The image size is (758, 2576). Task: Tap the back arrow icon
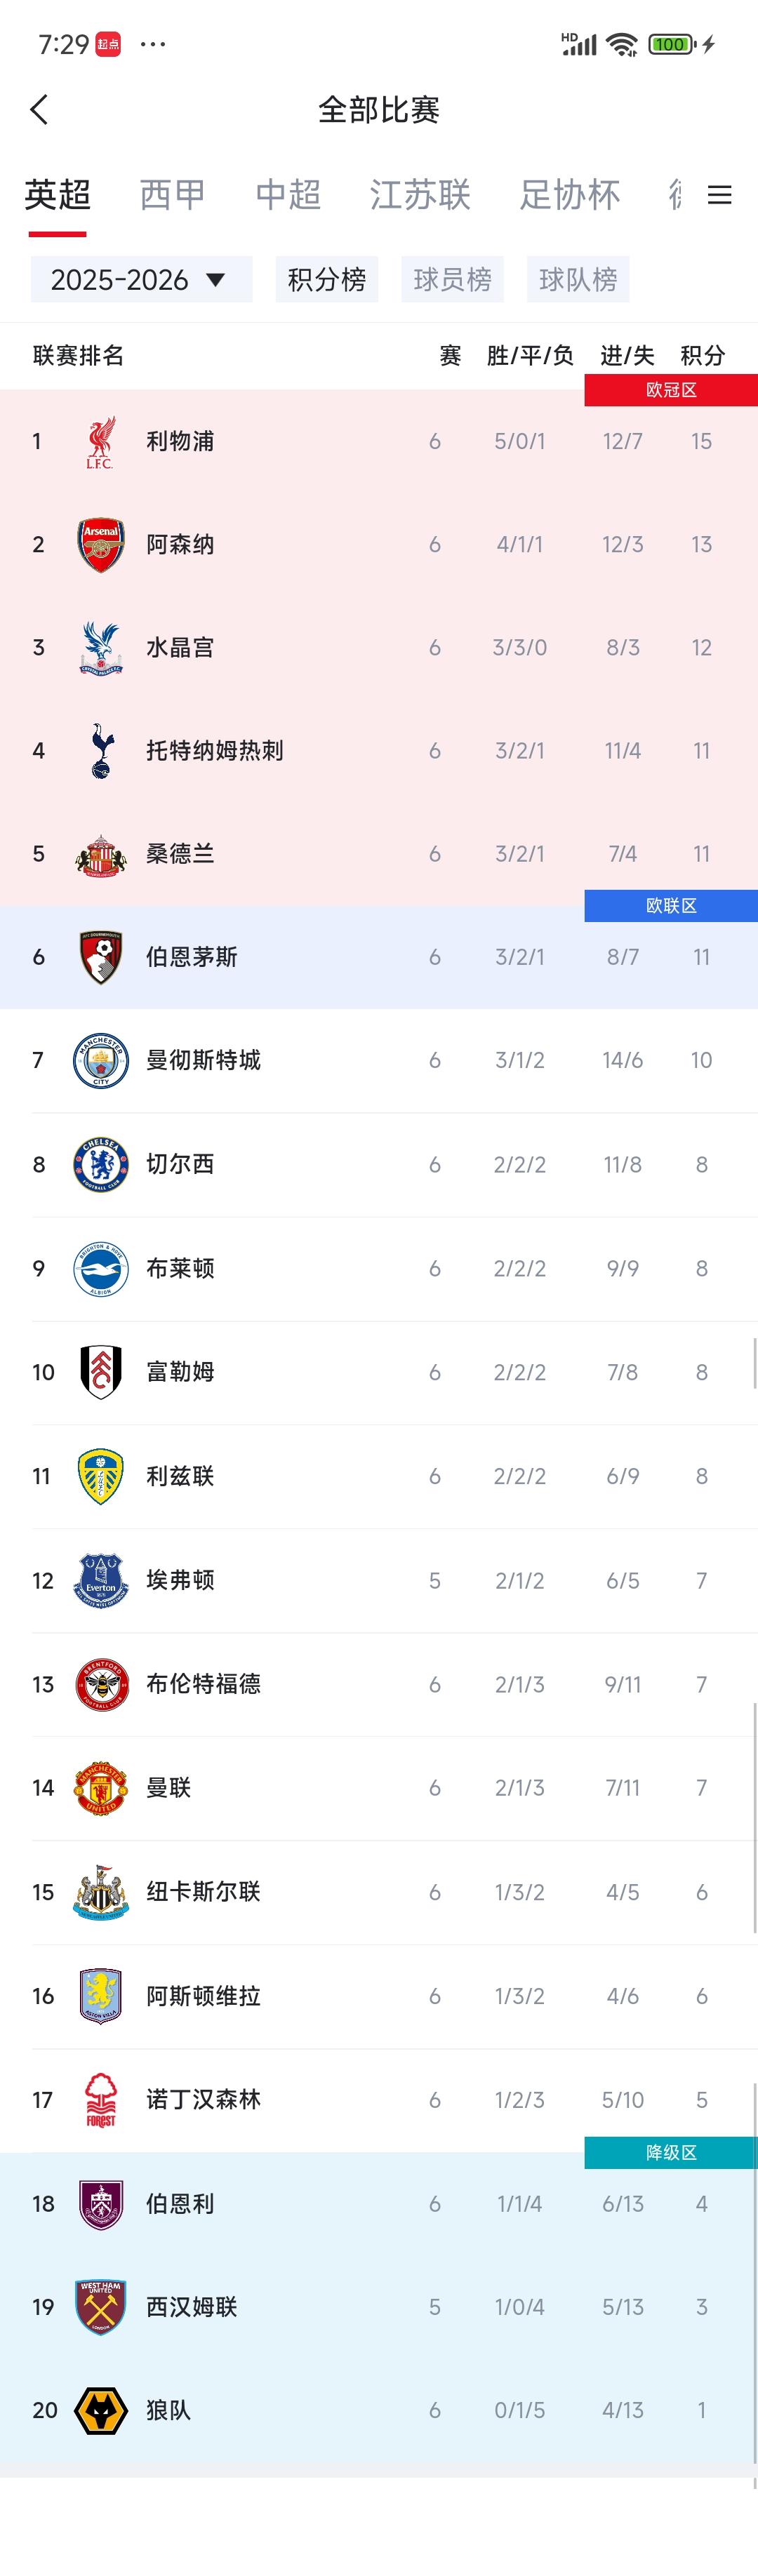tap(40, 110)
